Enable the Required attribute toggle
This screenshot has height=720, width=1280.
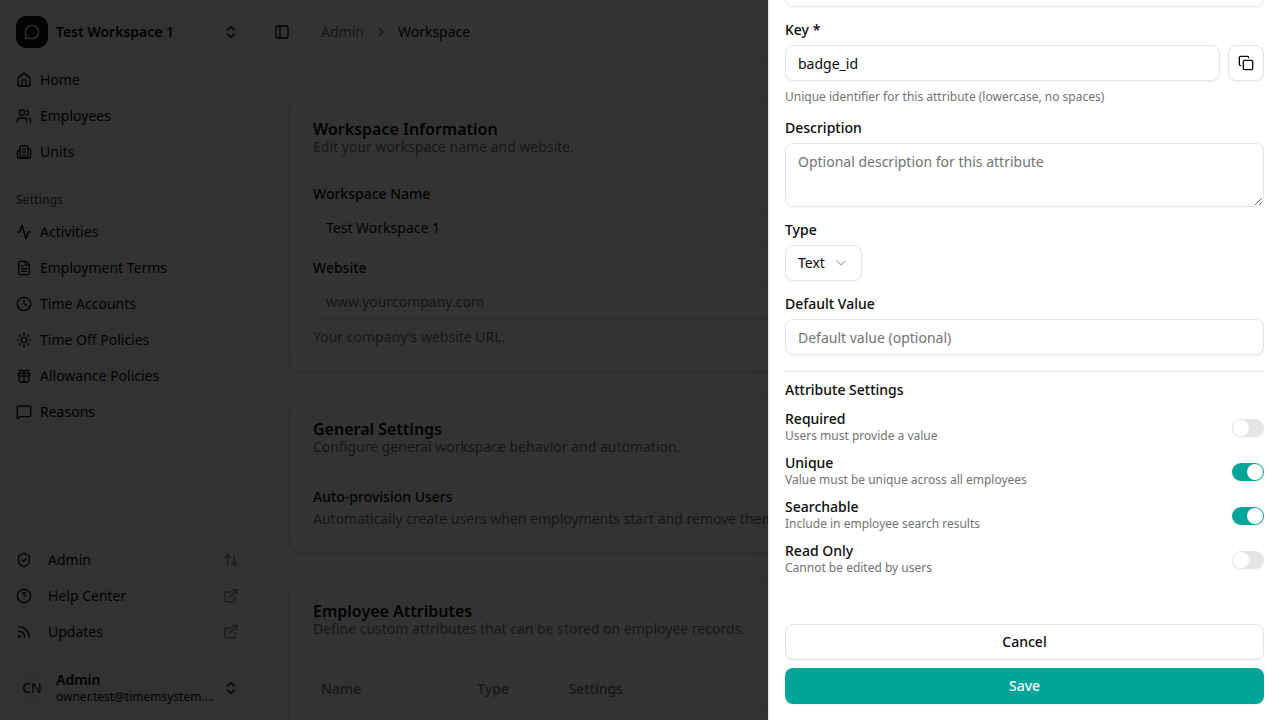(x=1248, y=428)
